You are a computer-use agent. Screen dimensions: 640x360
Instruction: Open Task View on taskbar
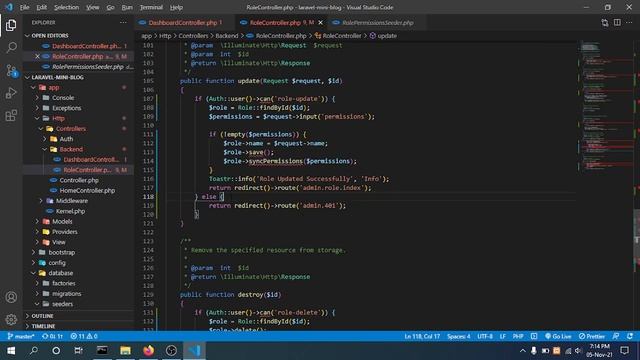tap(79, 351)
